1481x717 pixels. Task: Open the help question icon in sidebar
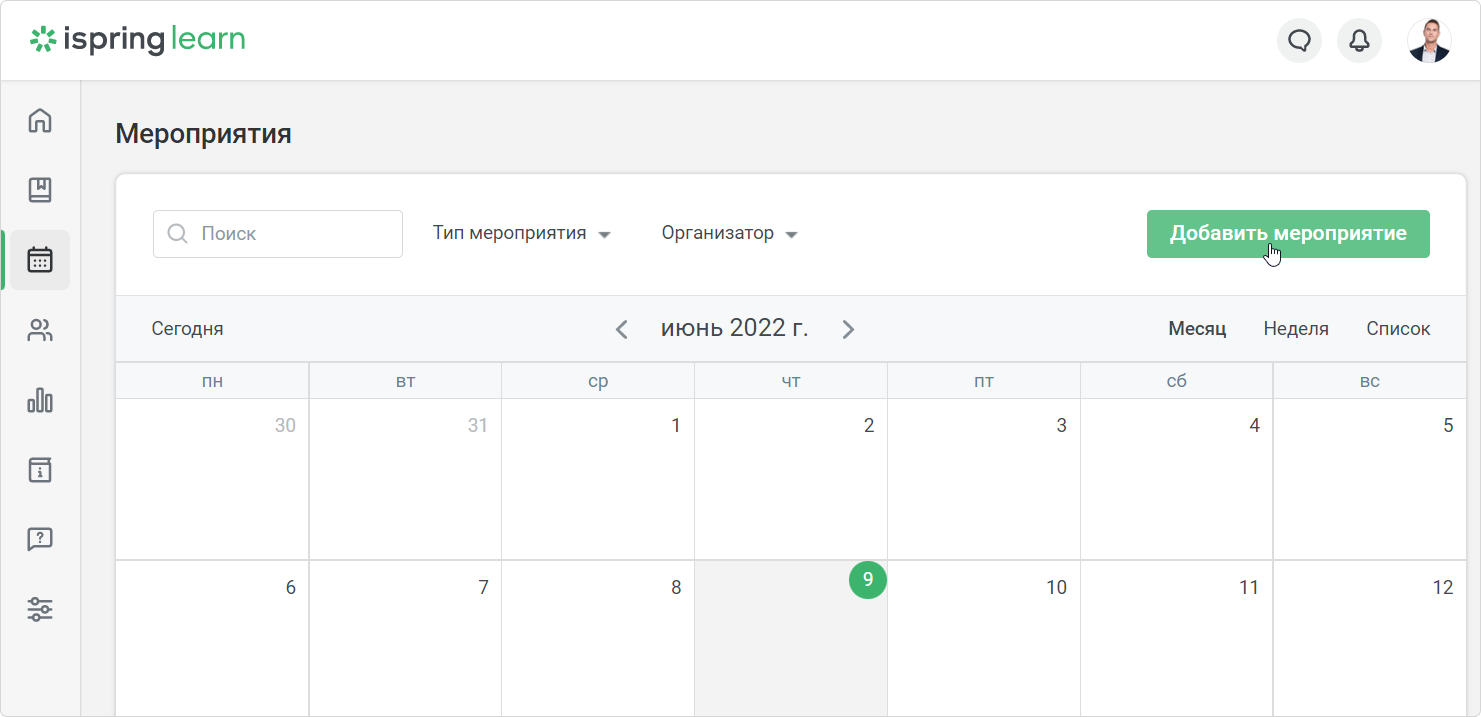click(40, 539)
